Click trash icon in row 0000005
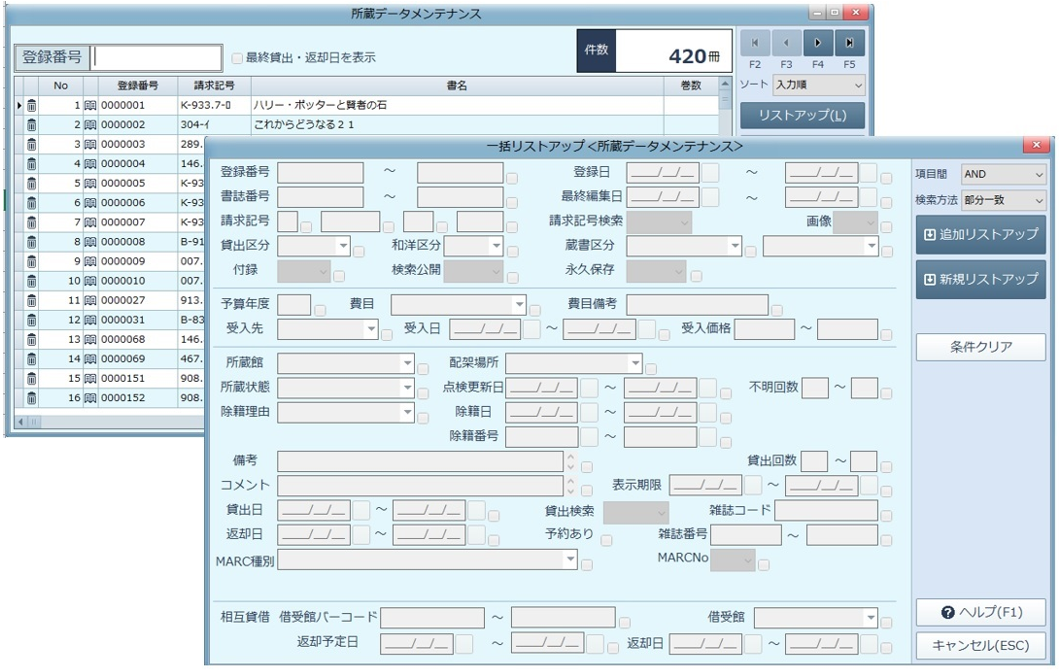The image size is (1062, 670). click(x=31, y=183)
